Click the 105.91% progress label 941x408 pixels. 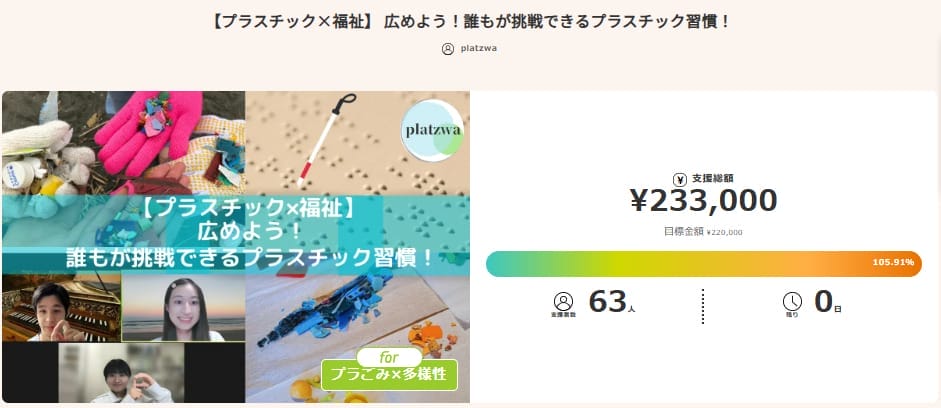[893, 263]
